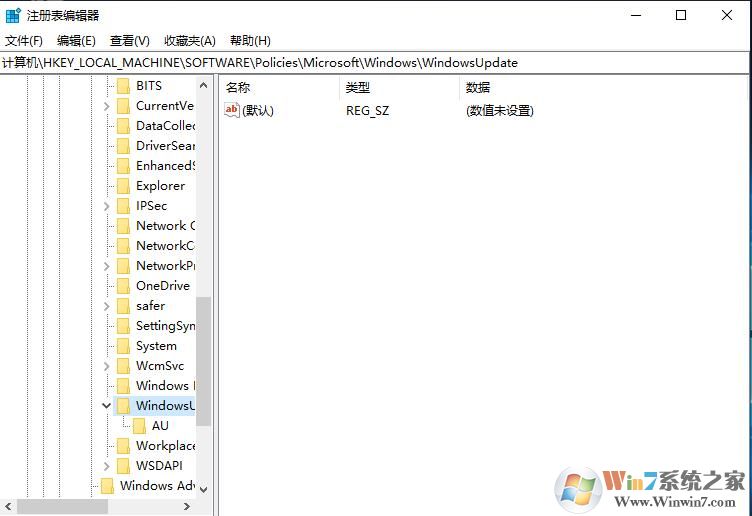Minimize the Registry Editor window

(x=636, y=15)
